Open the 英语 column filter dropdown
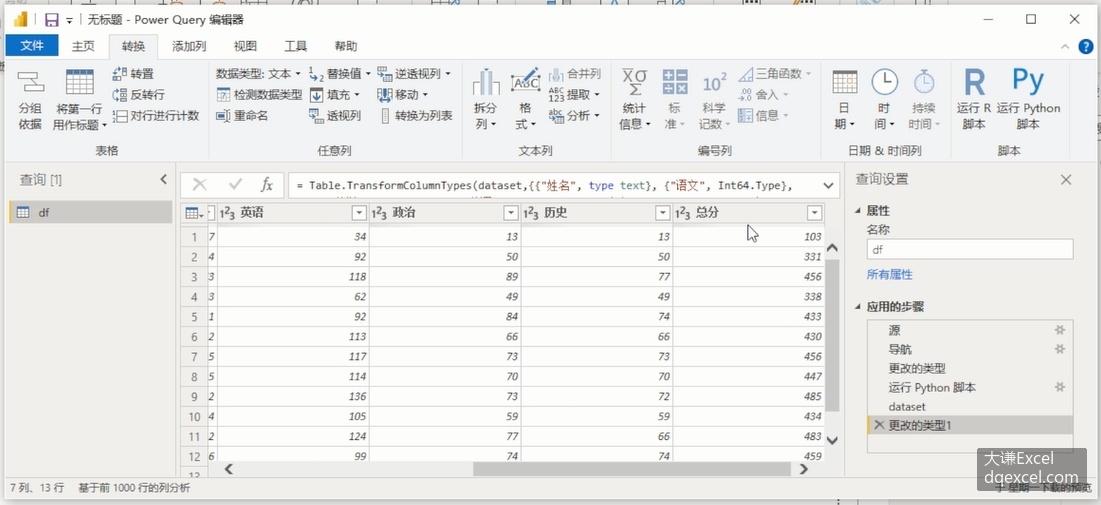The image size is (1101, 505). click(x=359, y=213)
